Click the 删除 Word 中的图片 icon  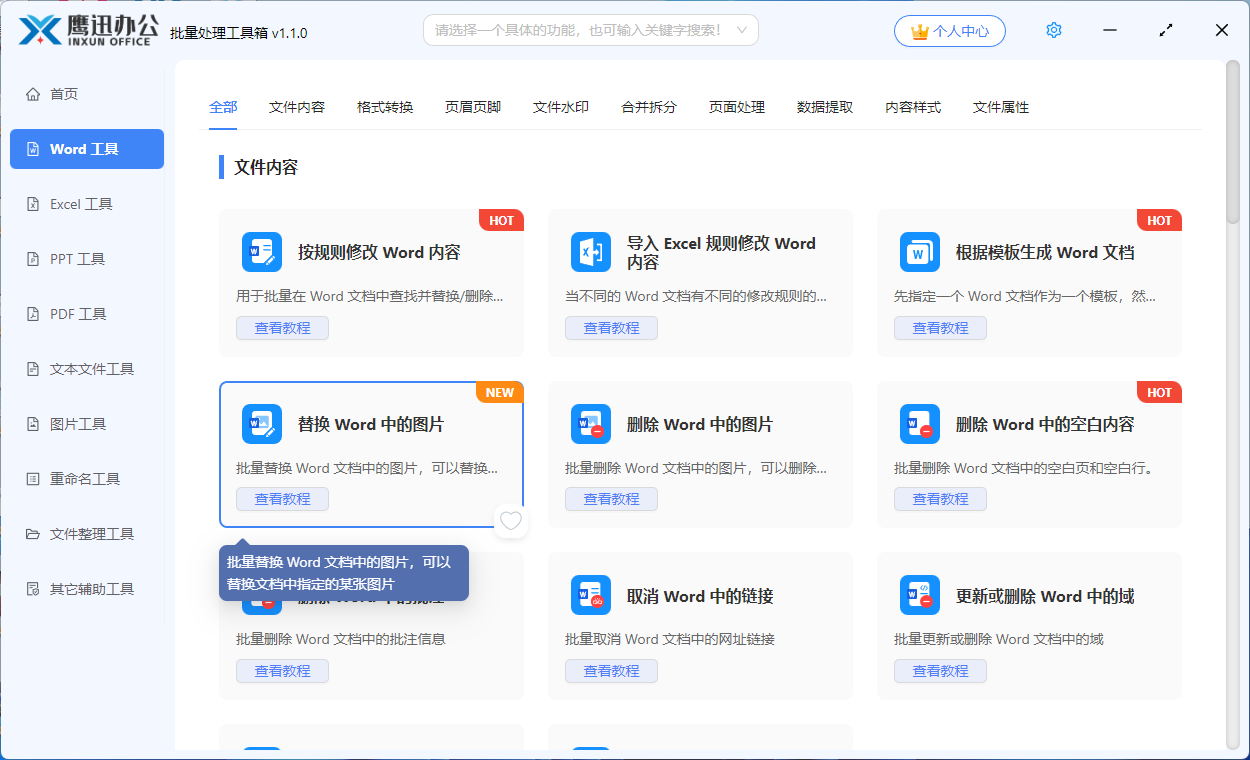[x=591, y=424]
